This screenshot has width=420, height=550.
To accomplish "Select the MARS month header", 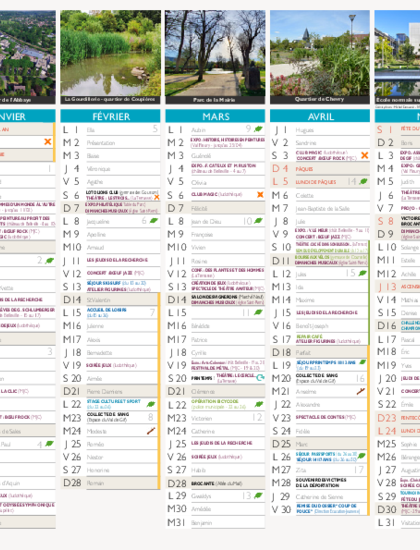I will click(215, 116).
